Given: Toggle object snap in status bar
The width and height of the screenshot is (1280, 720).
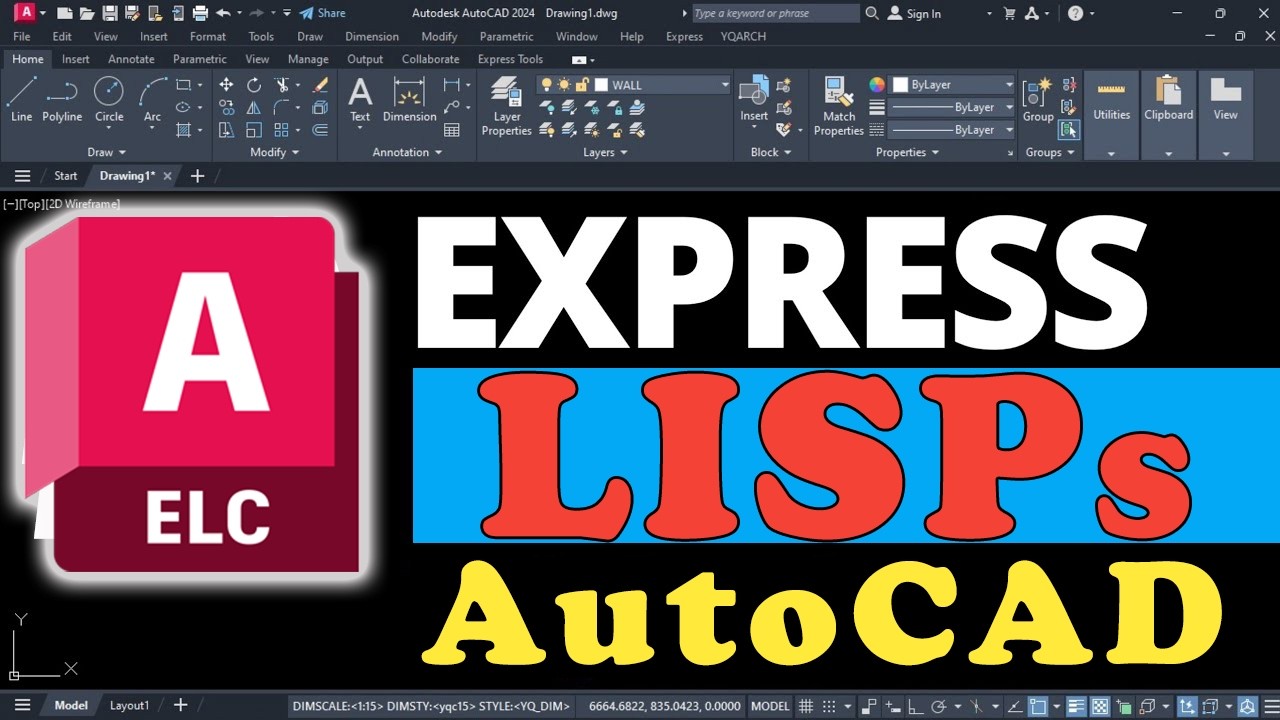Looking at the screenshot, I should pyautogui.click(x=1039, y=705).
